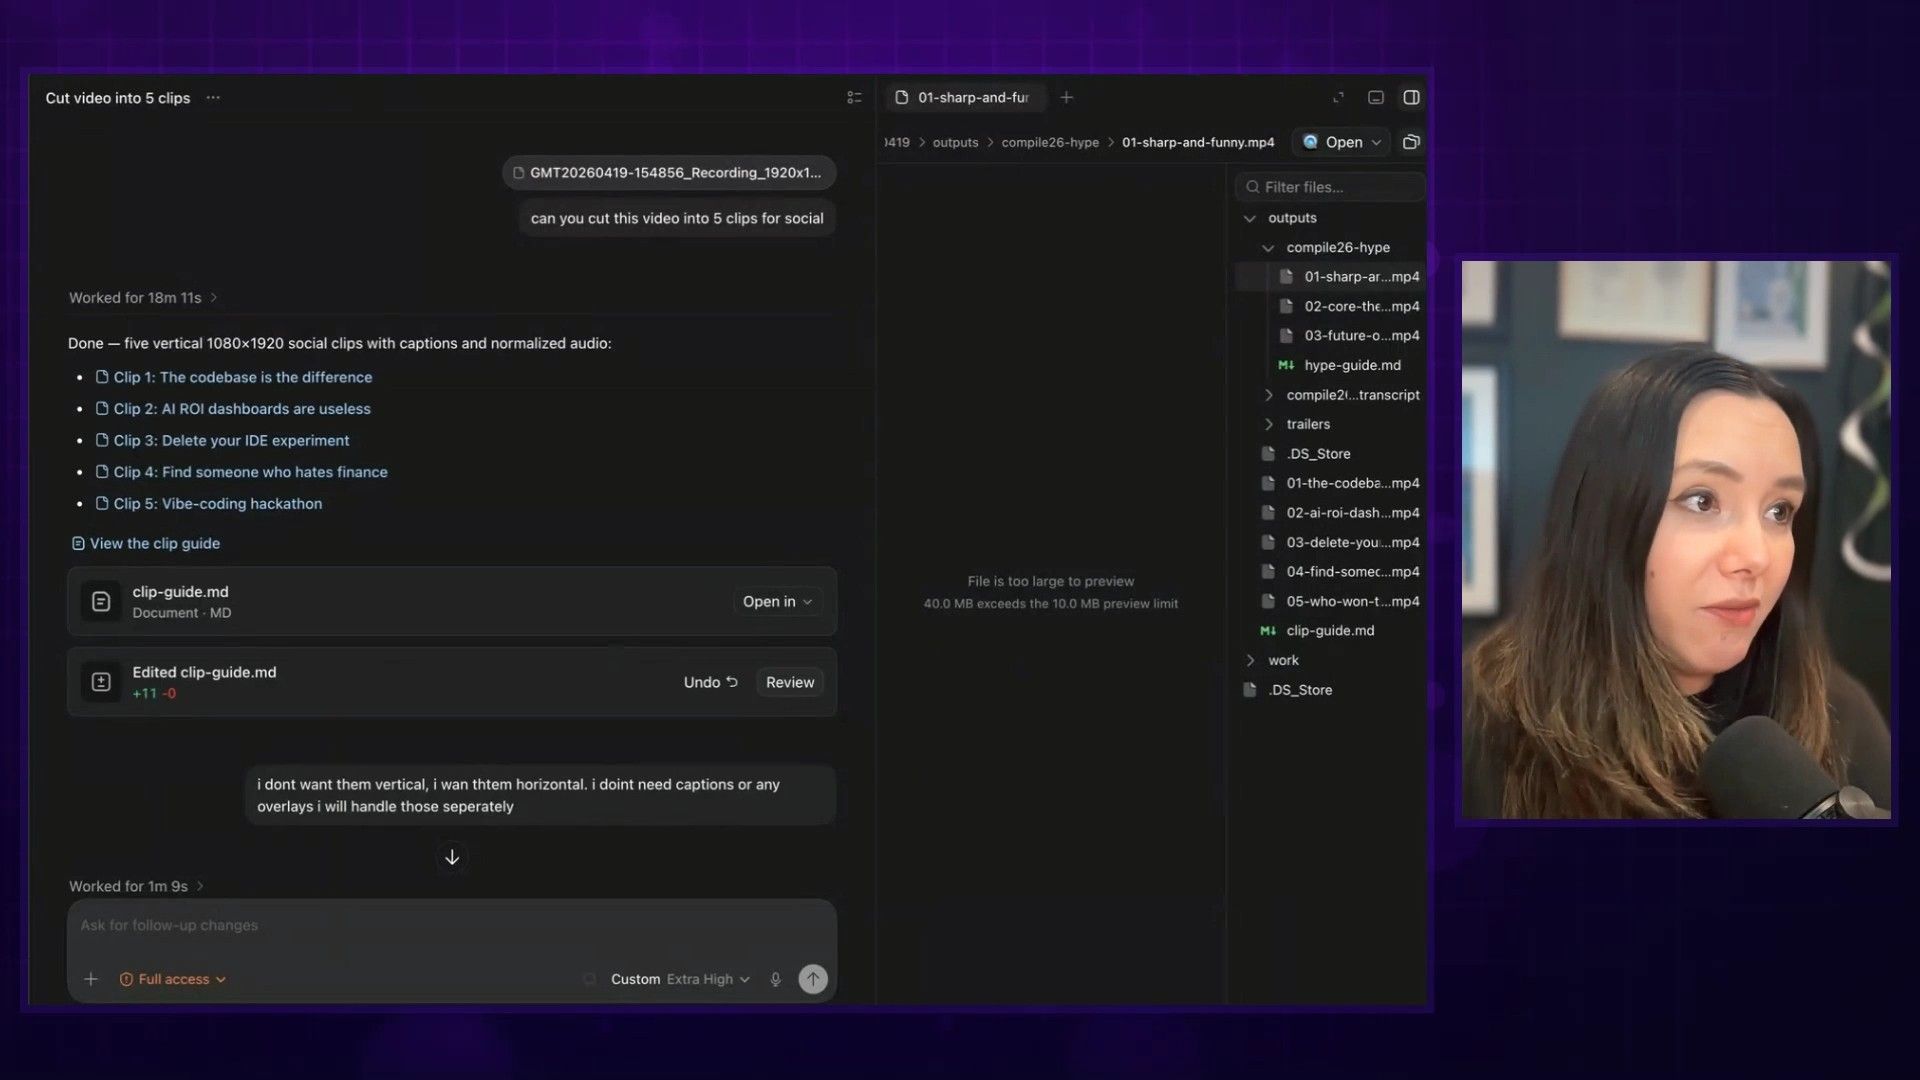
Task: Click the compile26-hype breadcrumb
Action: (1050, 142)
